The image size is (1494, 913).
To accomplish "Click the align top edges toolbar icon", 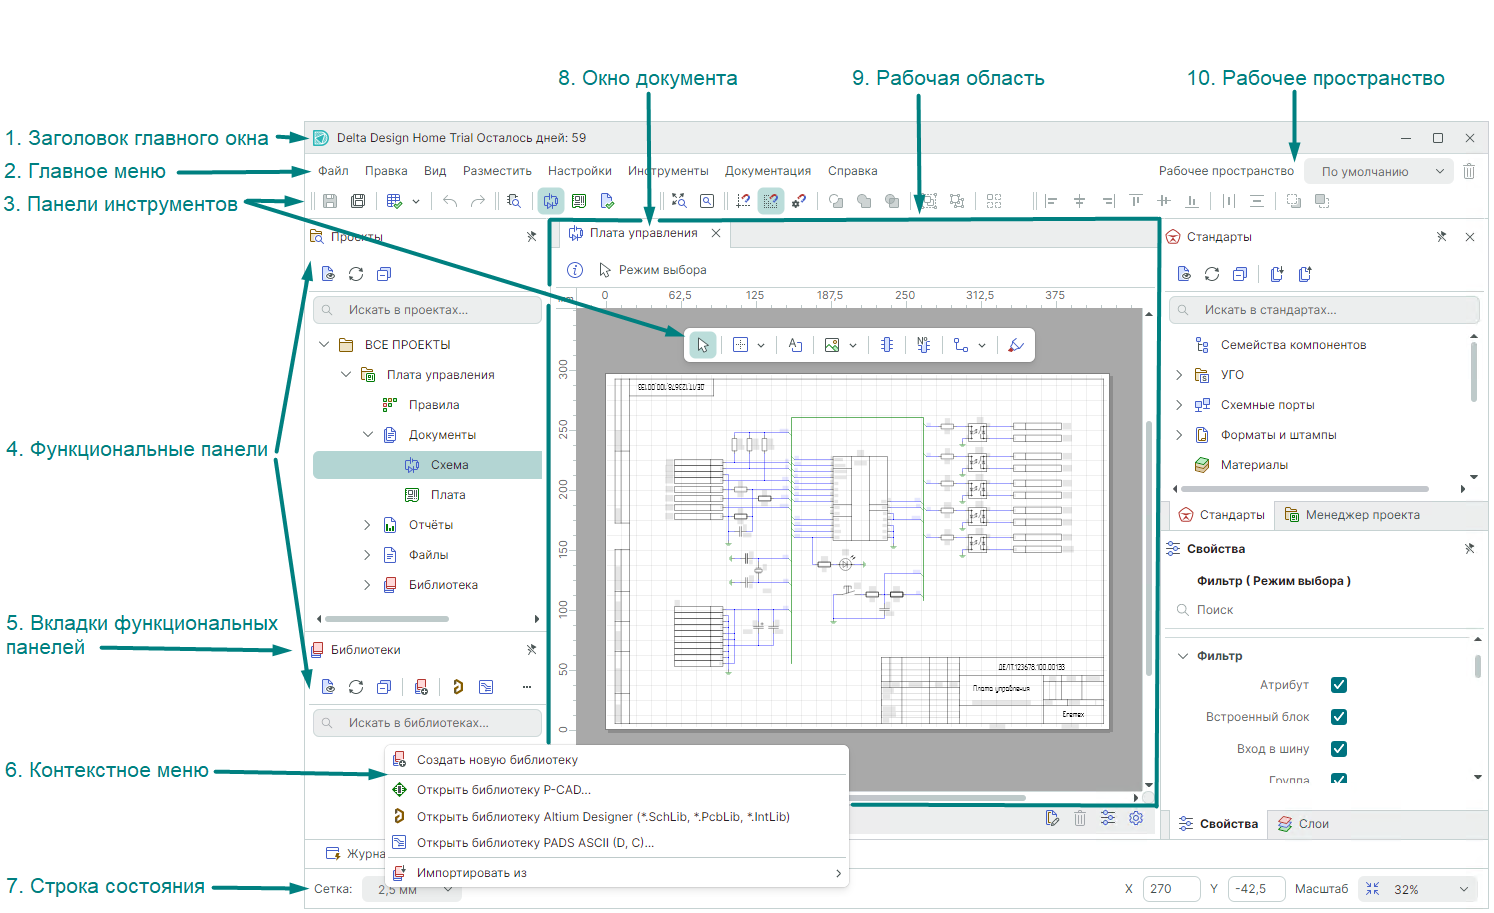I will (x=1136, y=201).
